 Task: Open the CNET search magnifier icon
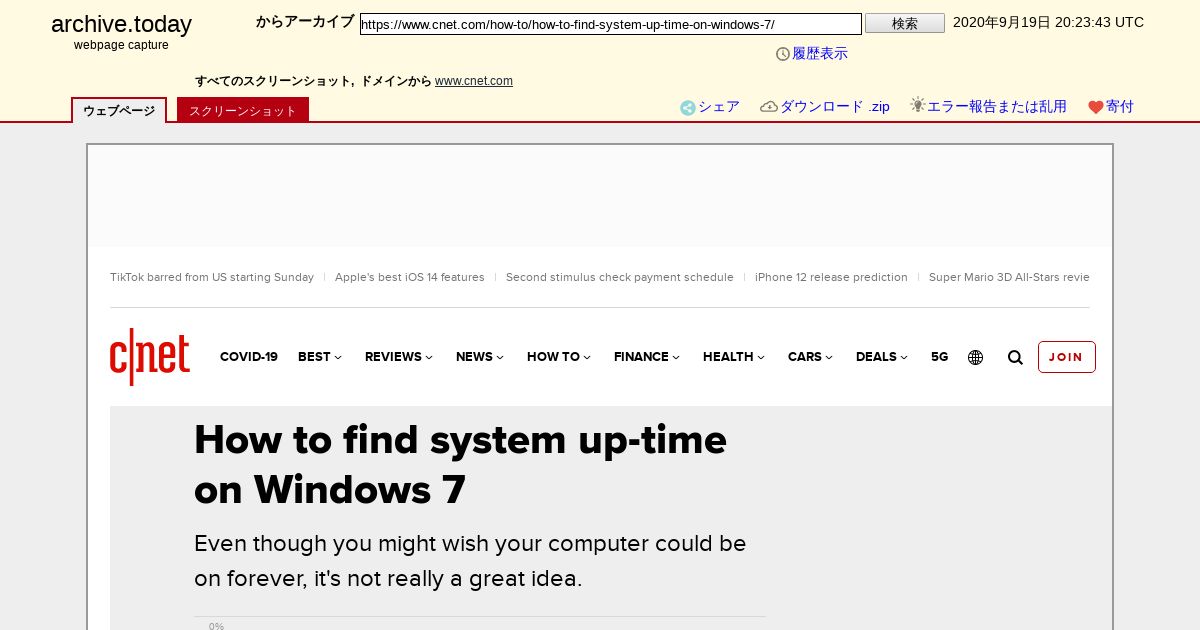(1015, 357)
